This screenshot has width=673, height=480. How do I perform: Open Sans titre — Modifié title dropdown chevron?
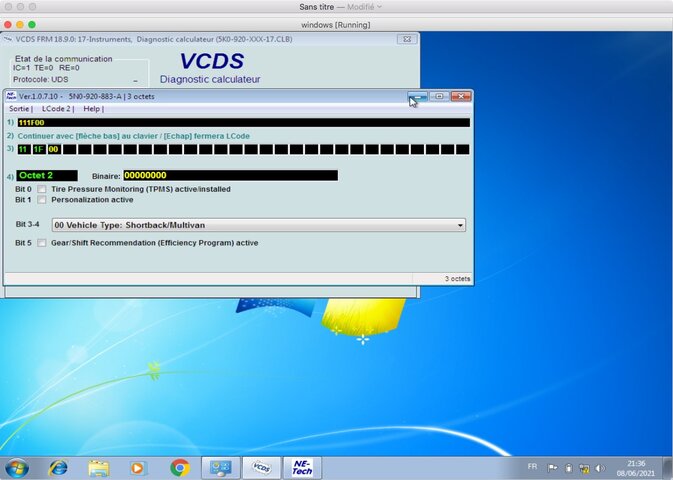[379, 7]
